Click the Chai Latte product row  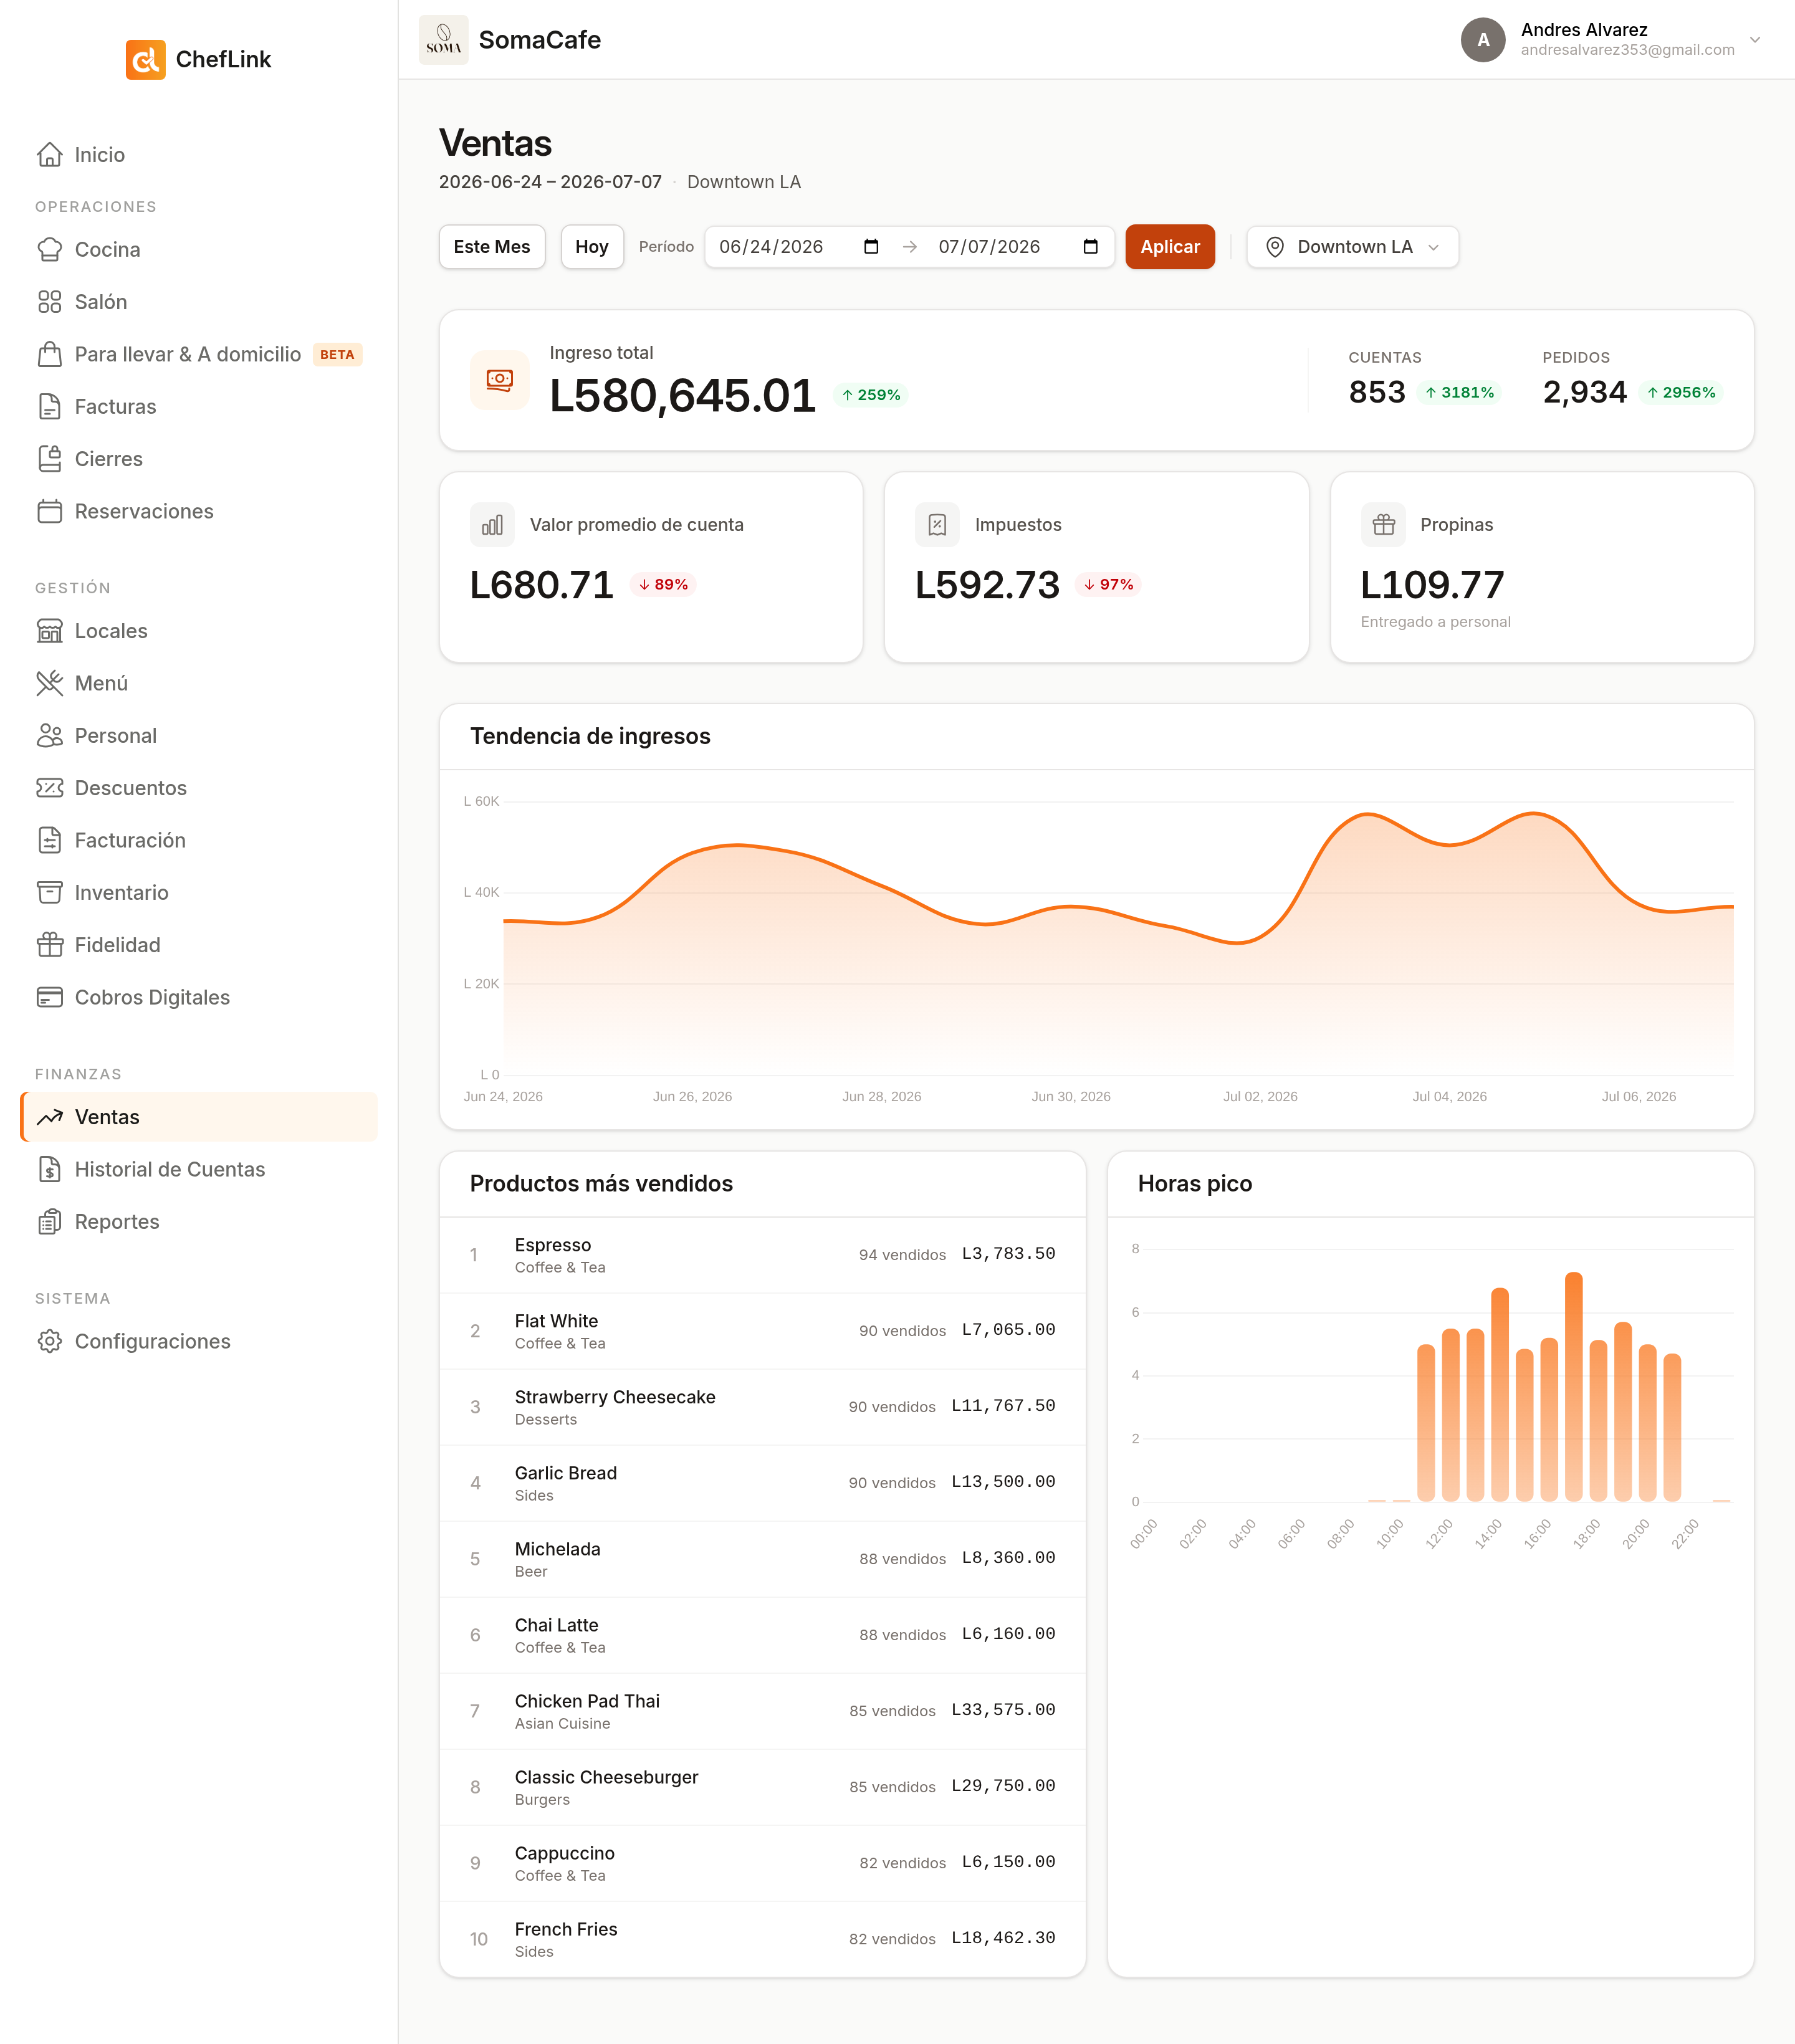coord(763,1635)
